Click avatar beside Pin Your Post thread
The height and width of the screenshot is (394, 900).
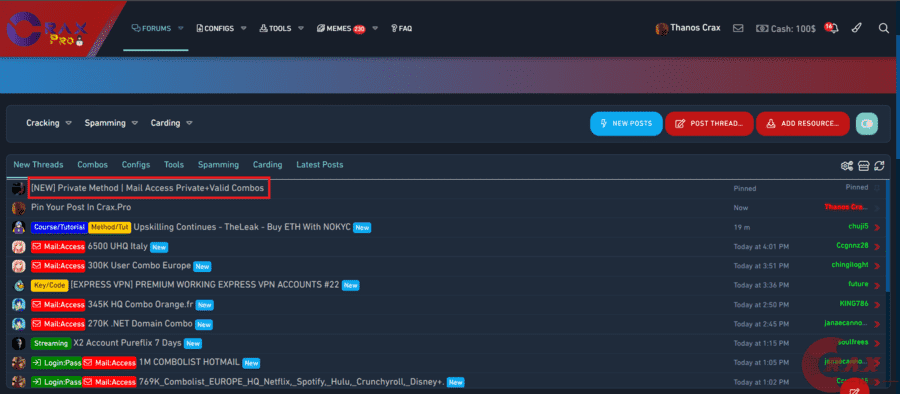coord(18,208)
